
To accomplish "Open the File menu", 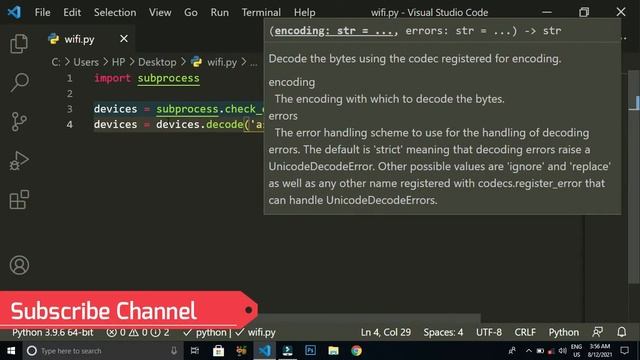I will tap(42, 12).
